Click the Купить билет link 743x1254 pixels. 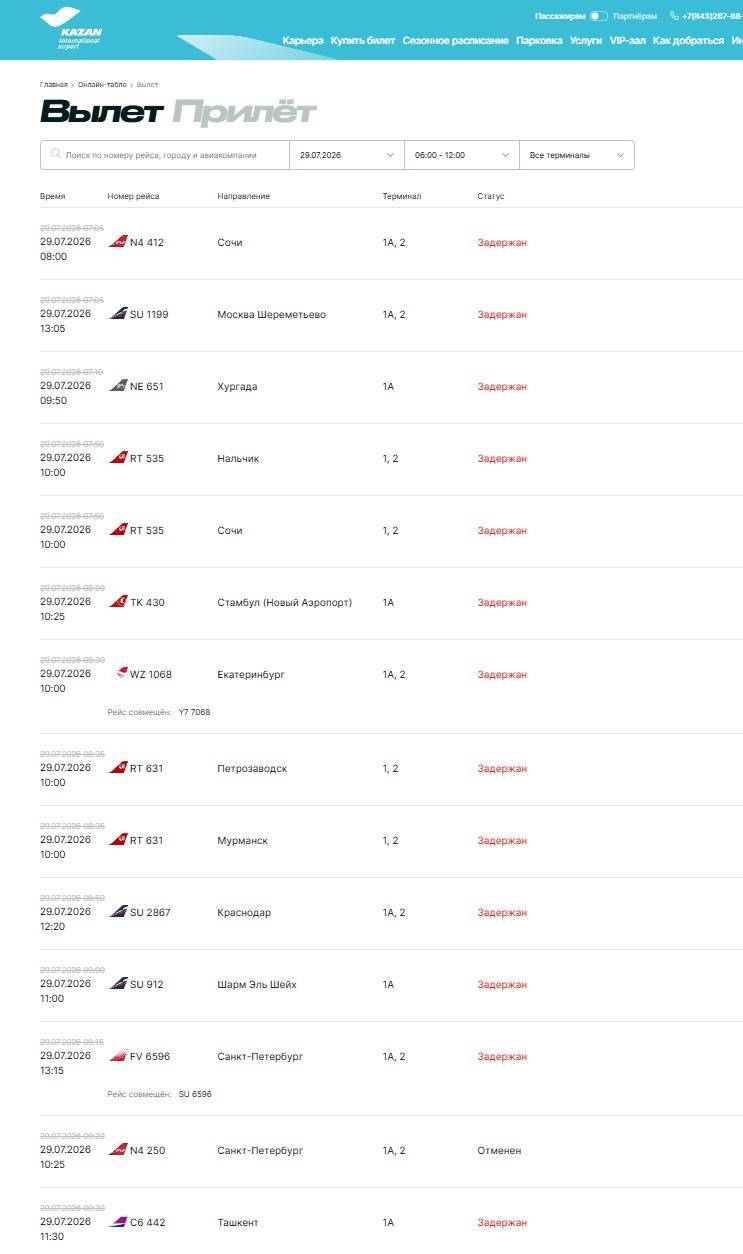(x=363, y=41)
